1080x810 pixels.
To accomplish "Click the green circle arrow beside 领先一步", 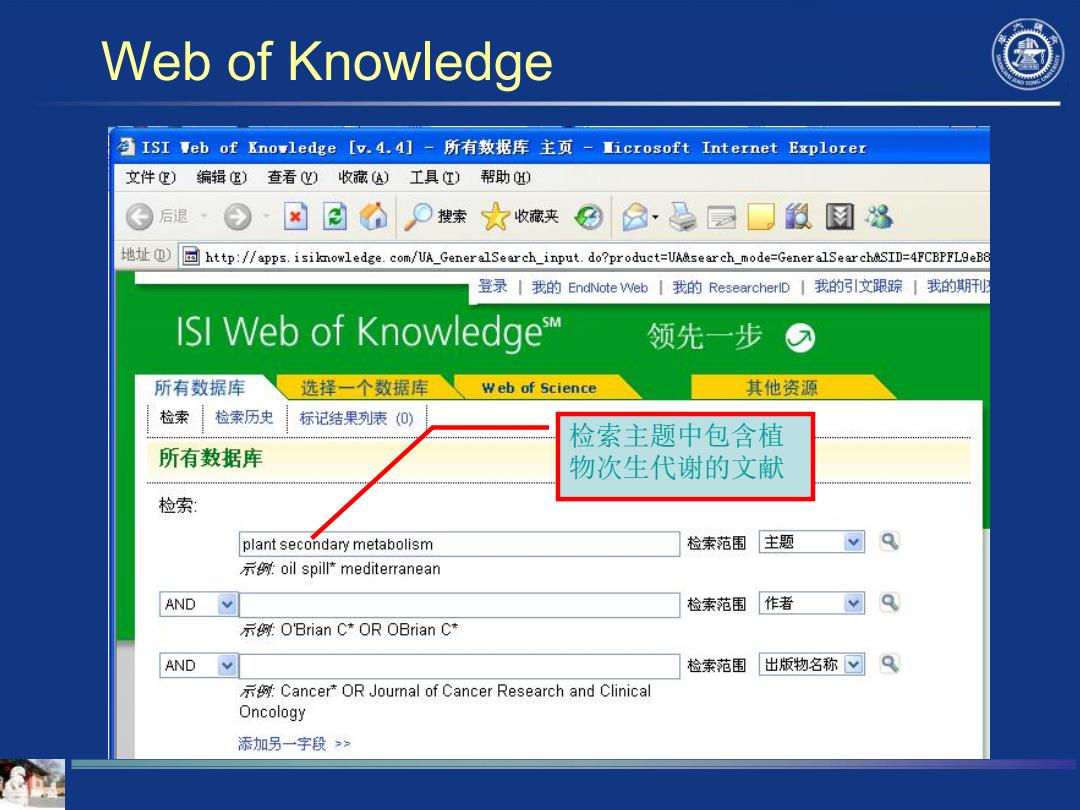I will pyautogui.click(x=800, y=338).
